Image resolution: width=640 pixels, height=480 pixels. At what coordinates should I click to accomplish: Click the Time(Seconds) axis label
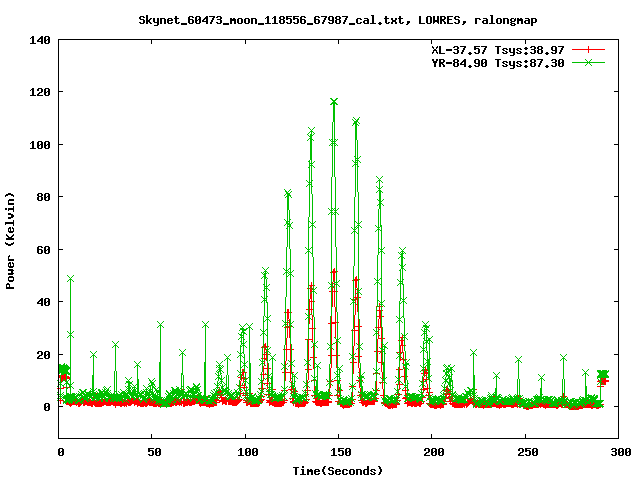(x=338, y=471)
